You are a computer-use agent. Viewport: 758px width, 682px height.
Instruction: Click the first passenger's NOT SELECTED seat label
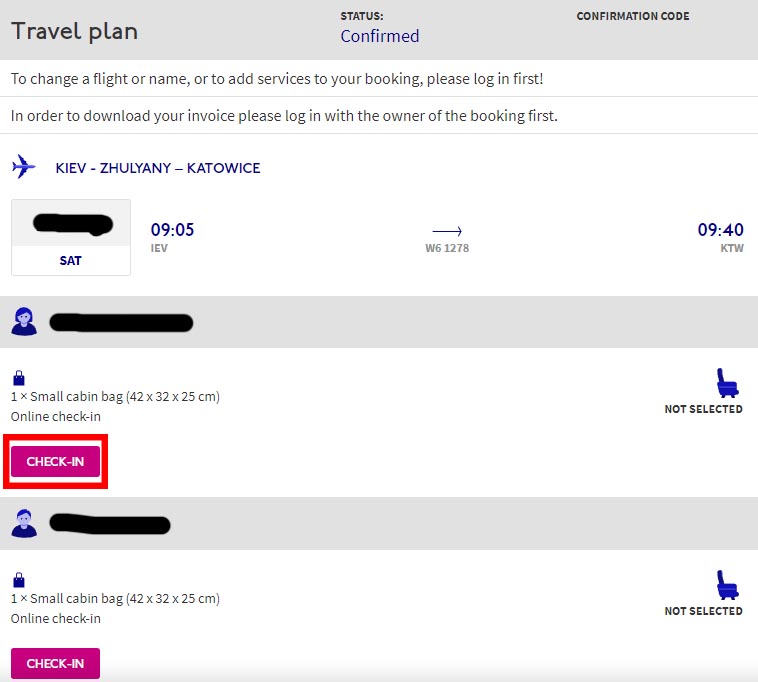click(x=703, y=409)
